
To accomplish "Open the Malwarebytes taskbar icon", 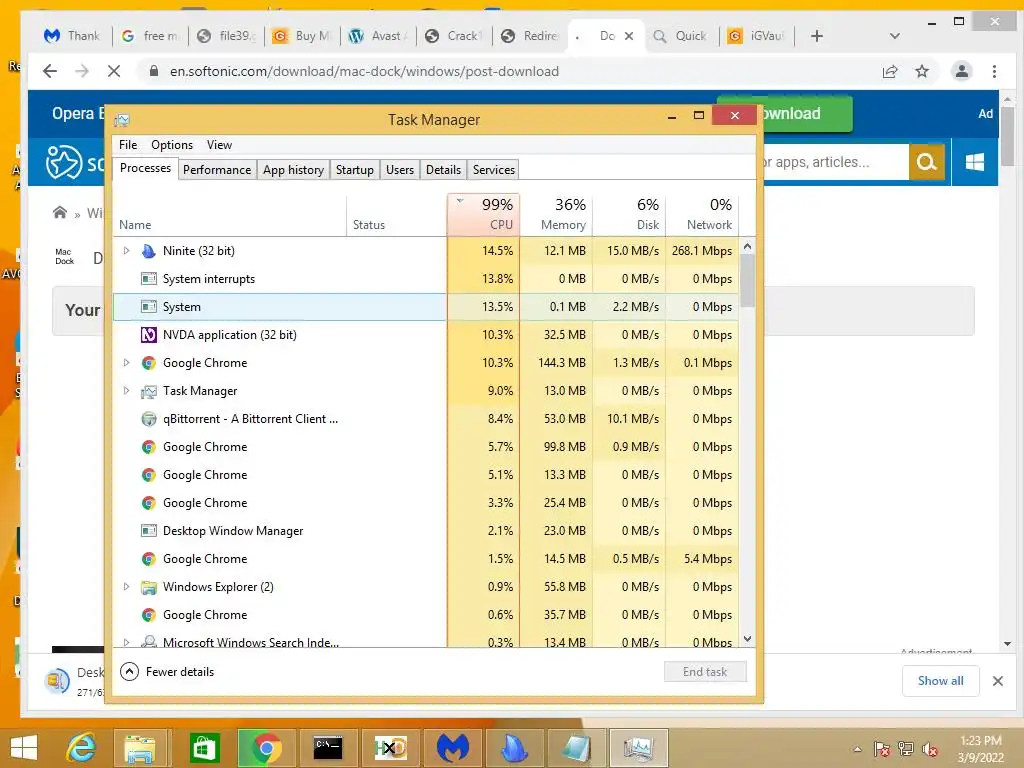I will pos(453,748).
